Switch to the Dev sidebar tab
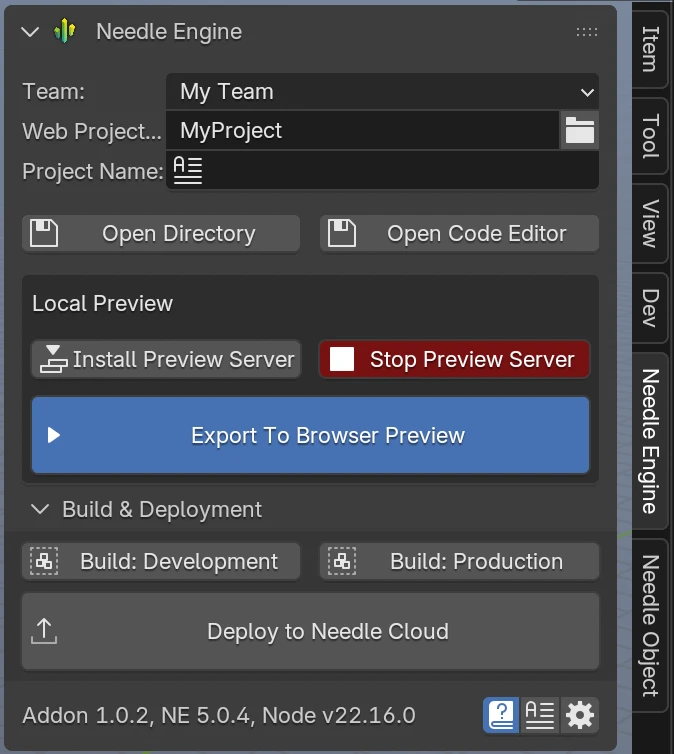Image resolution: width=674 pixels, height=754 pixels. 649,308
